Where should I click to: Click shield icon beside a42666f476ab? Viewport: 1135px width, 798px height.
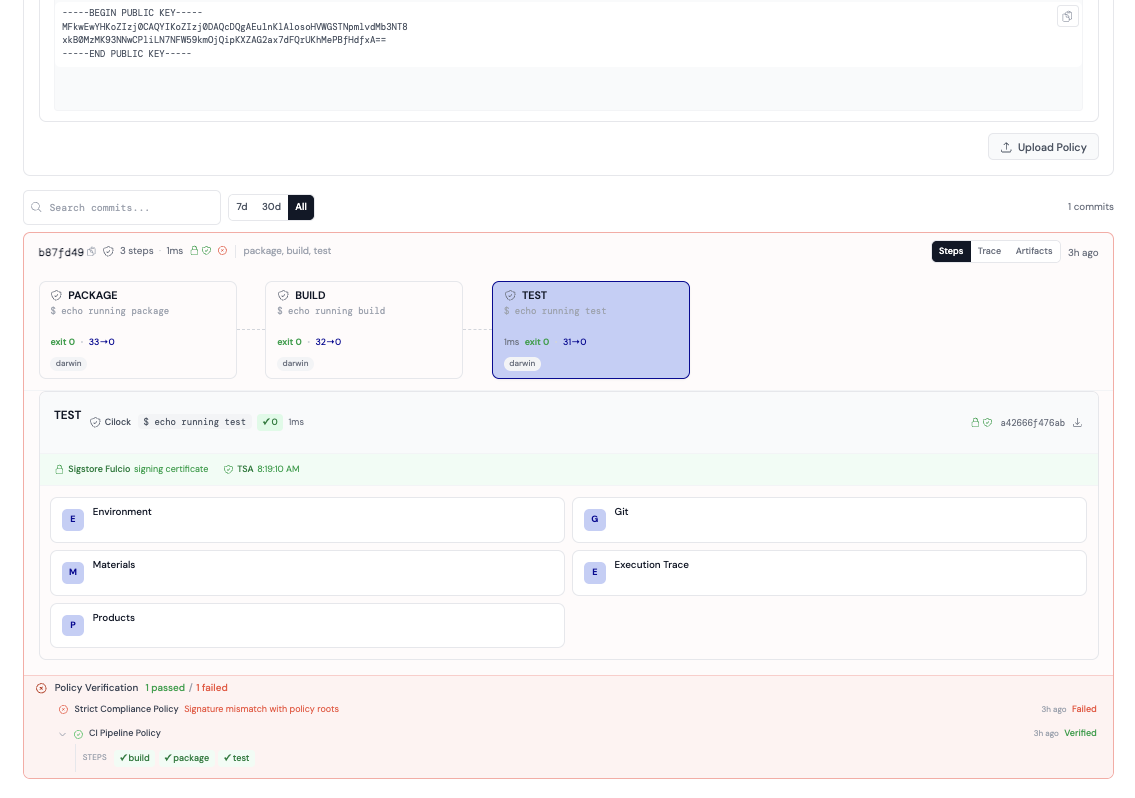tap(987, 422)
